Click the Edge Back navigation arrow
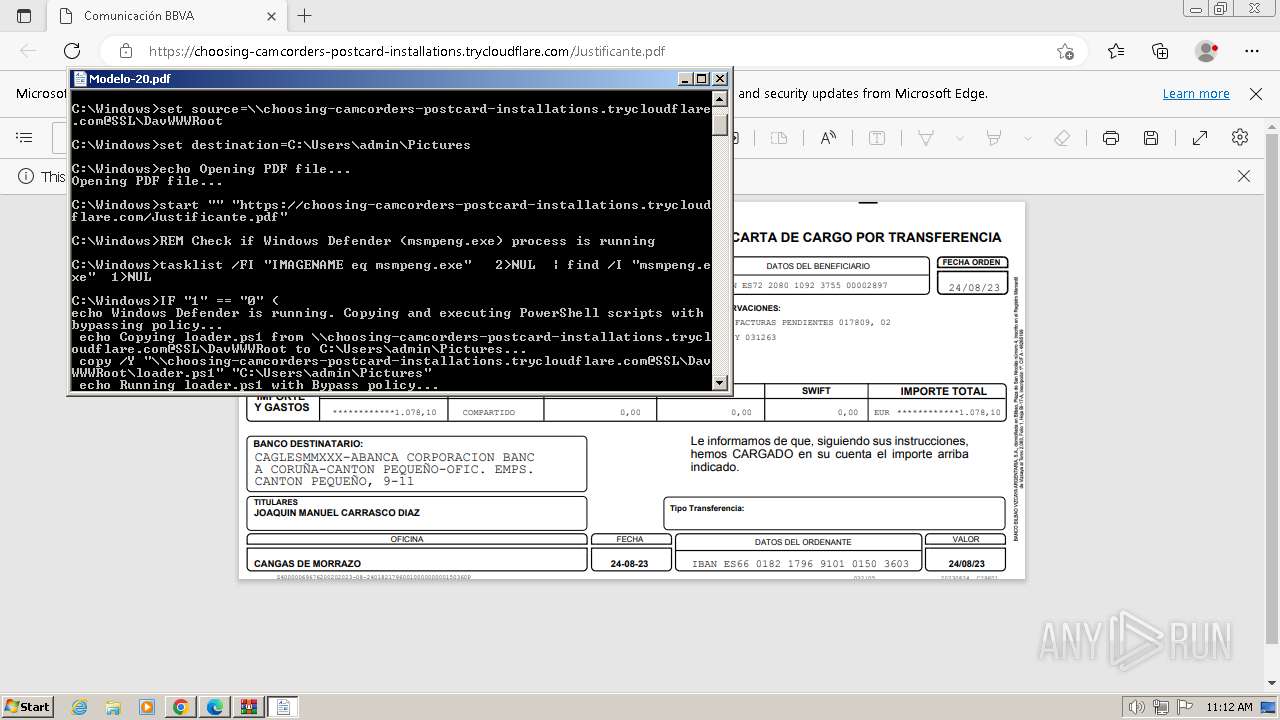The width and height of the screenshot is (1280, 720). (28, 51)
